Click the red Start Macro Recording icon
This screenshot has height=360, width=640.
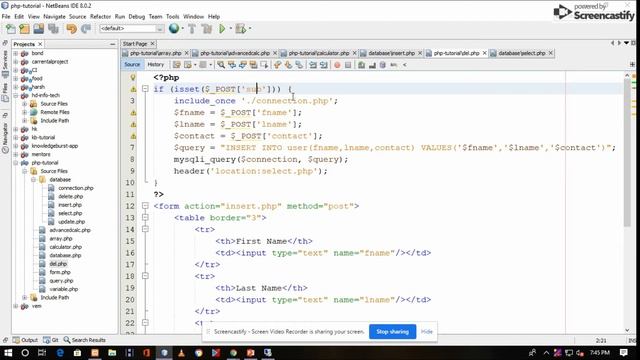click(x=337, y=65)
